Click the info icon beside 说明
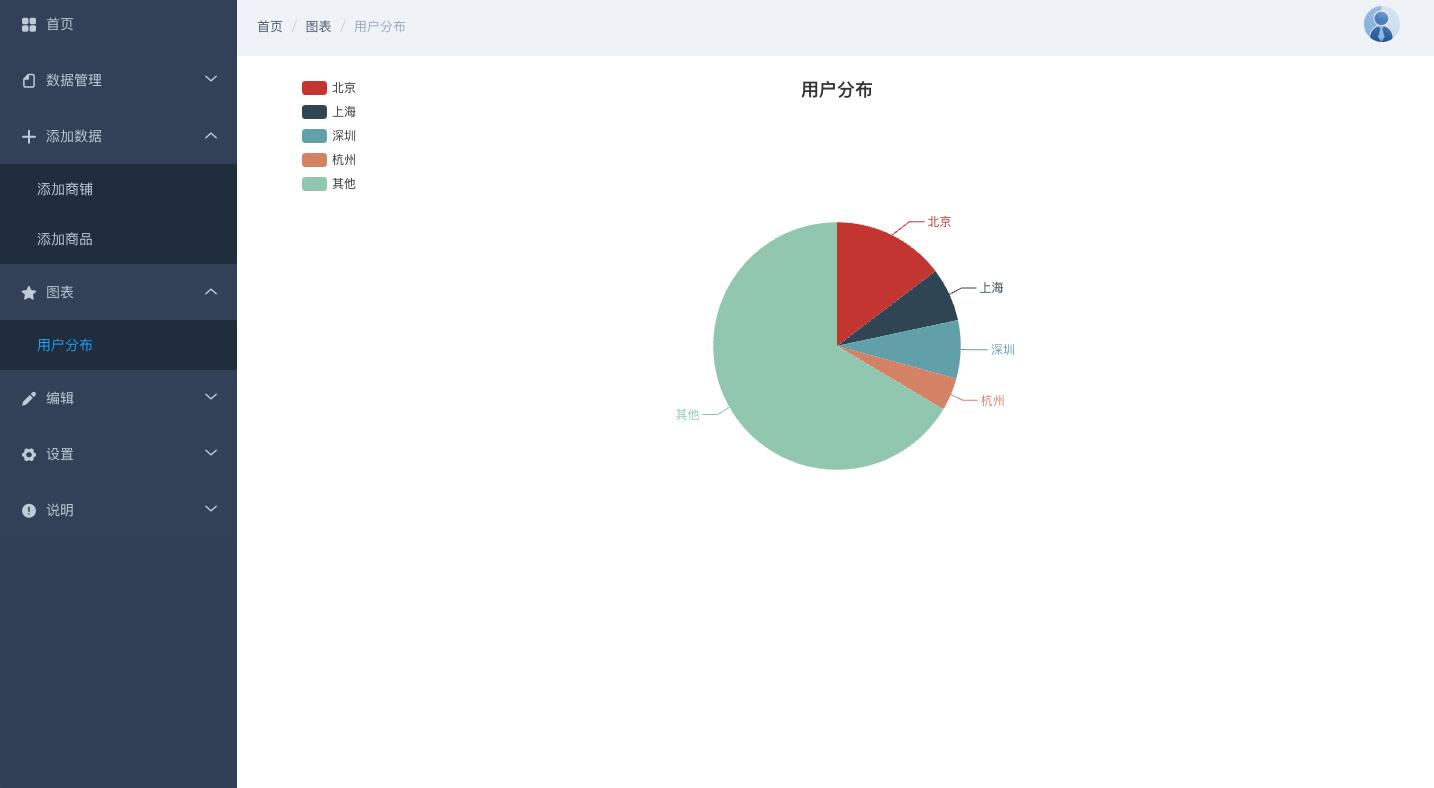Viewport: 1434px width, 788px height. pos(29,510)
